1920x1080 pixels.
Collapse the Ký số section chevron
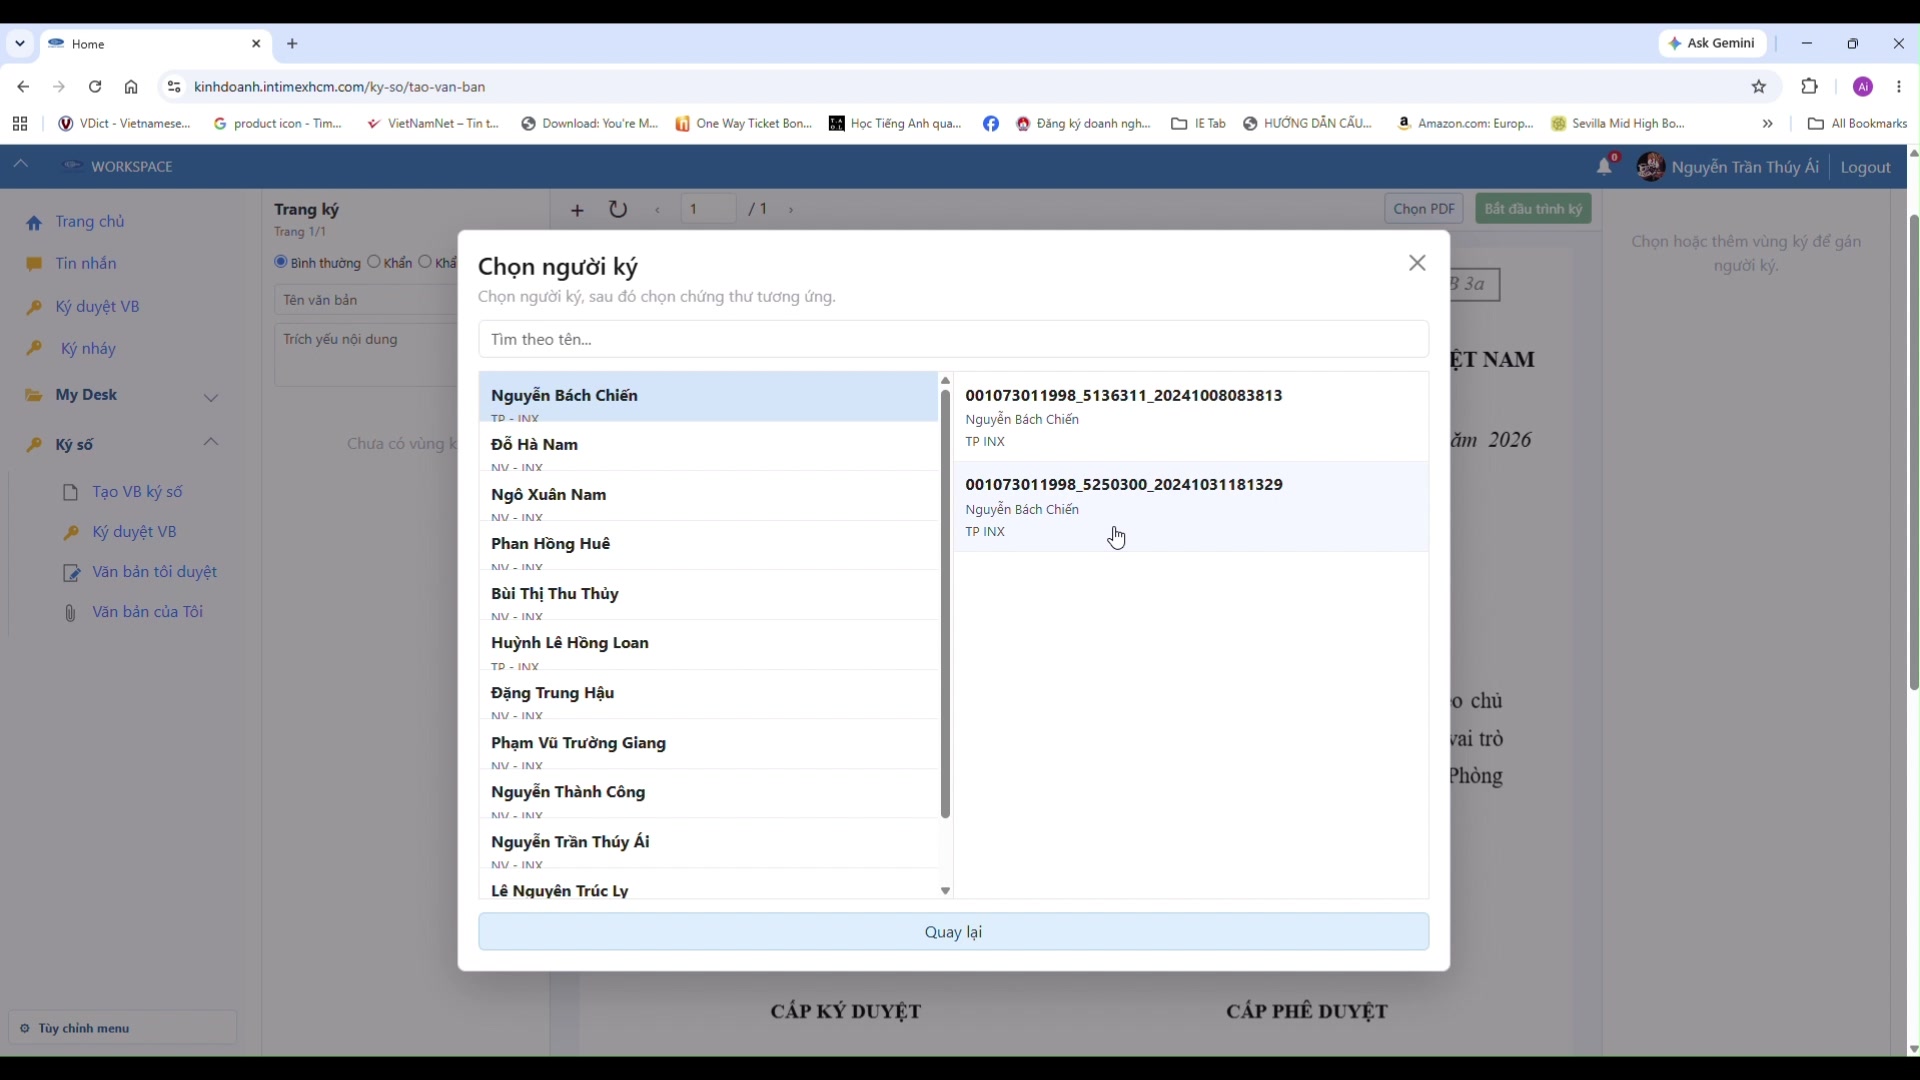[x=211, y=442]
